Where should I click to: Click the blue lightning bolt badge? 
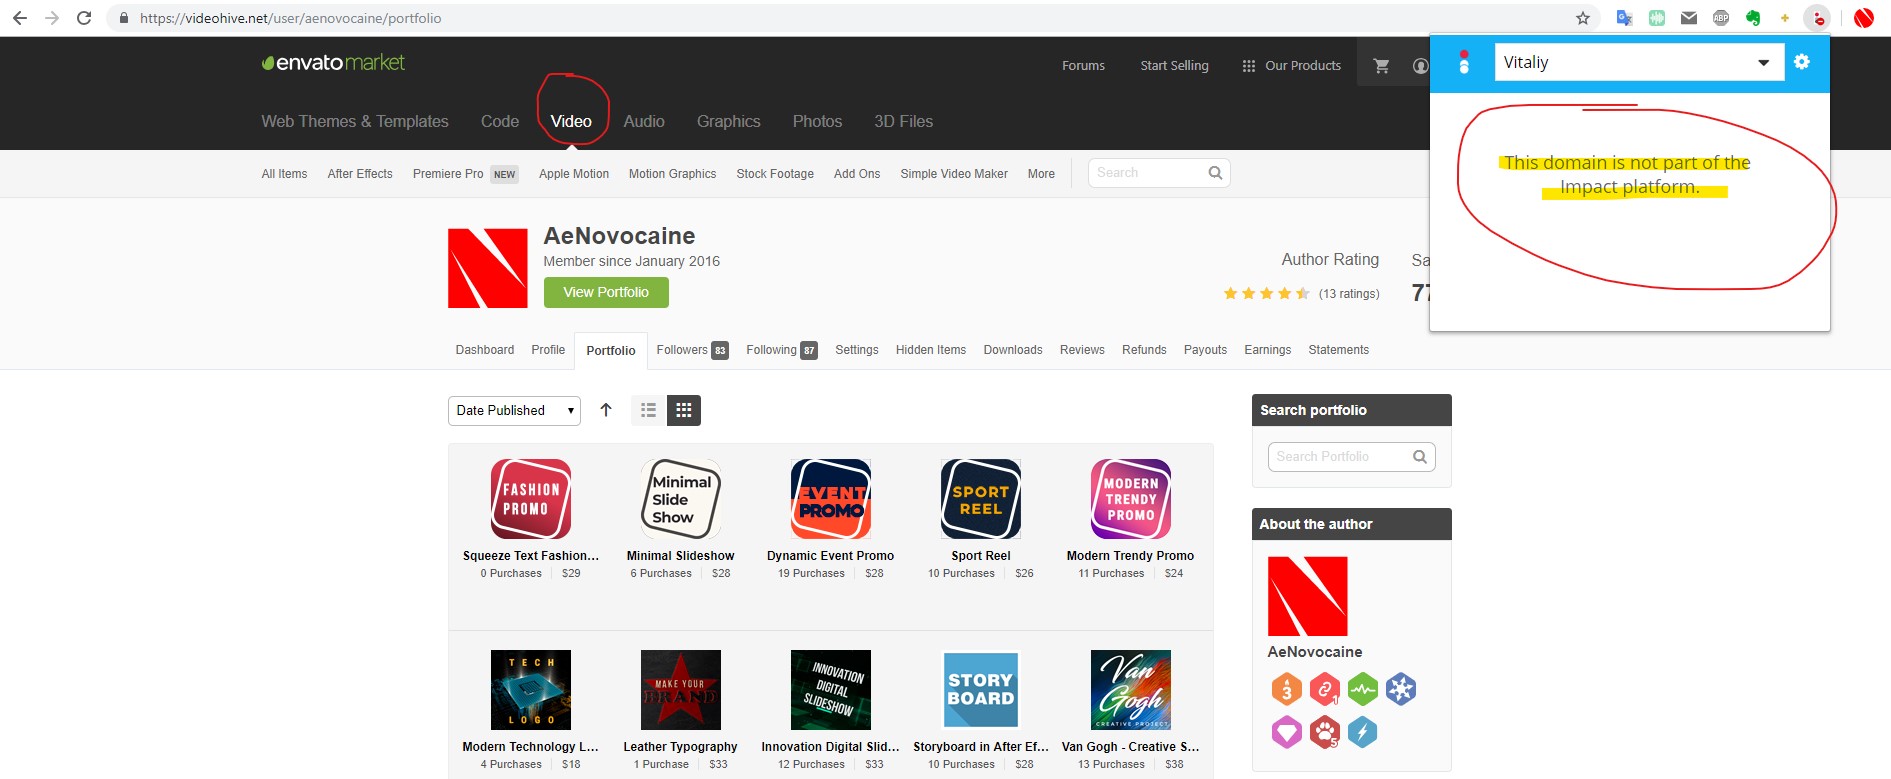(x=1362, y=732)
